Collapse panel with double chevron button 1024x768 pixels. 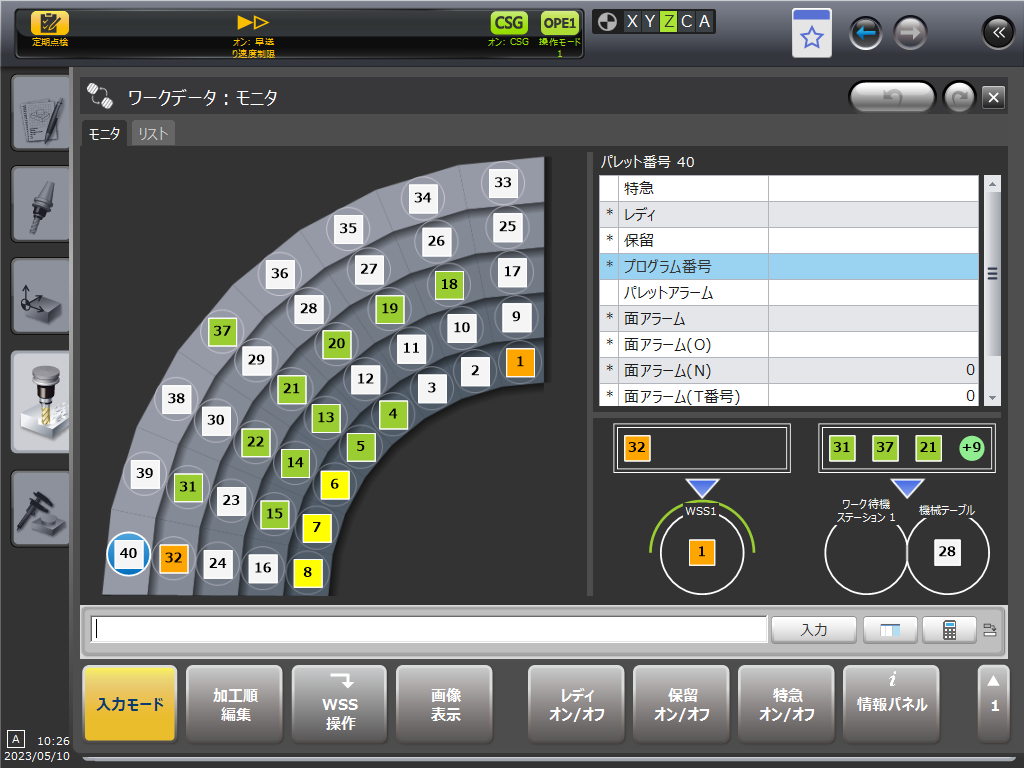click(997, 33)
